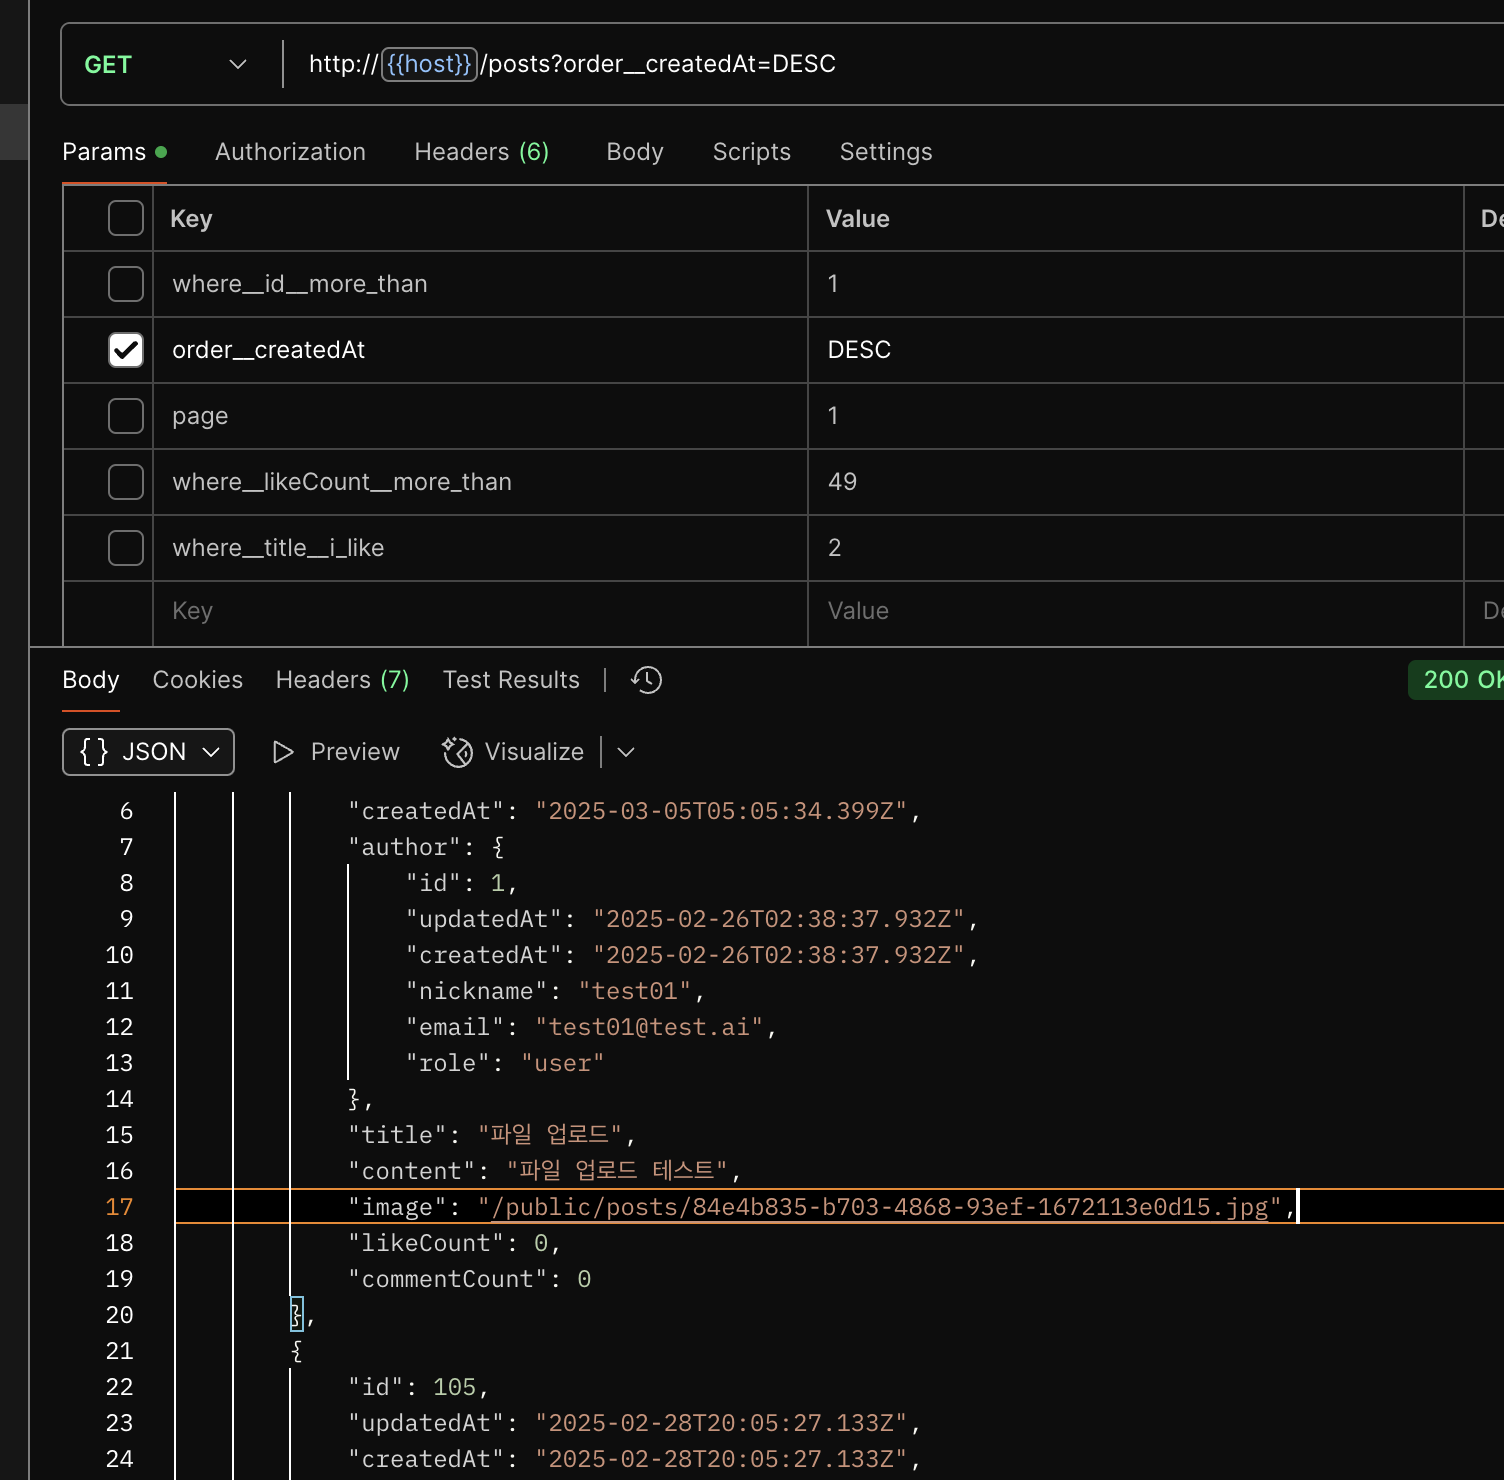Open the Test Results tab

pyautogui.click(x=511, y=680)
